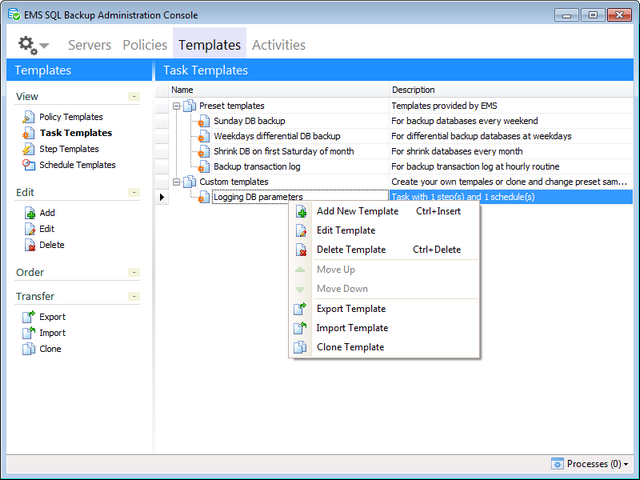Collapse the Transfer sidebar section
Viewport: 640px width, 480px height.
(x=134, y=296)
